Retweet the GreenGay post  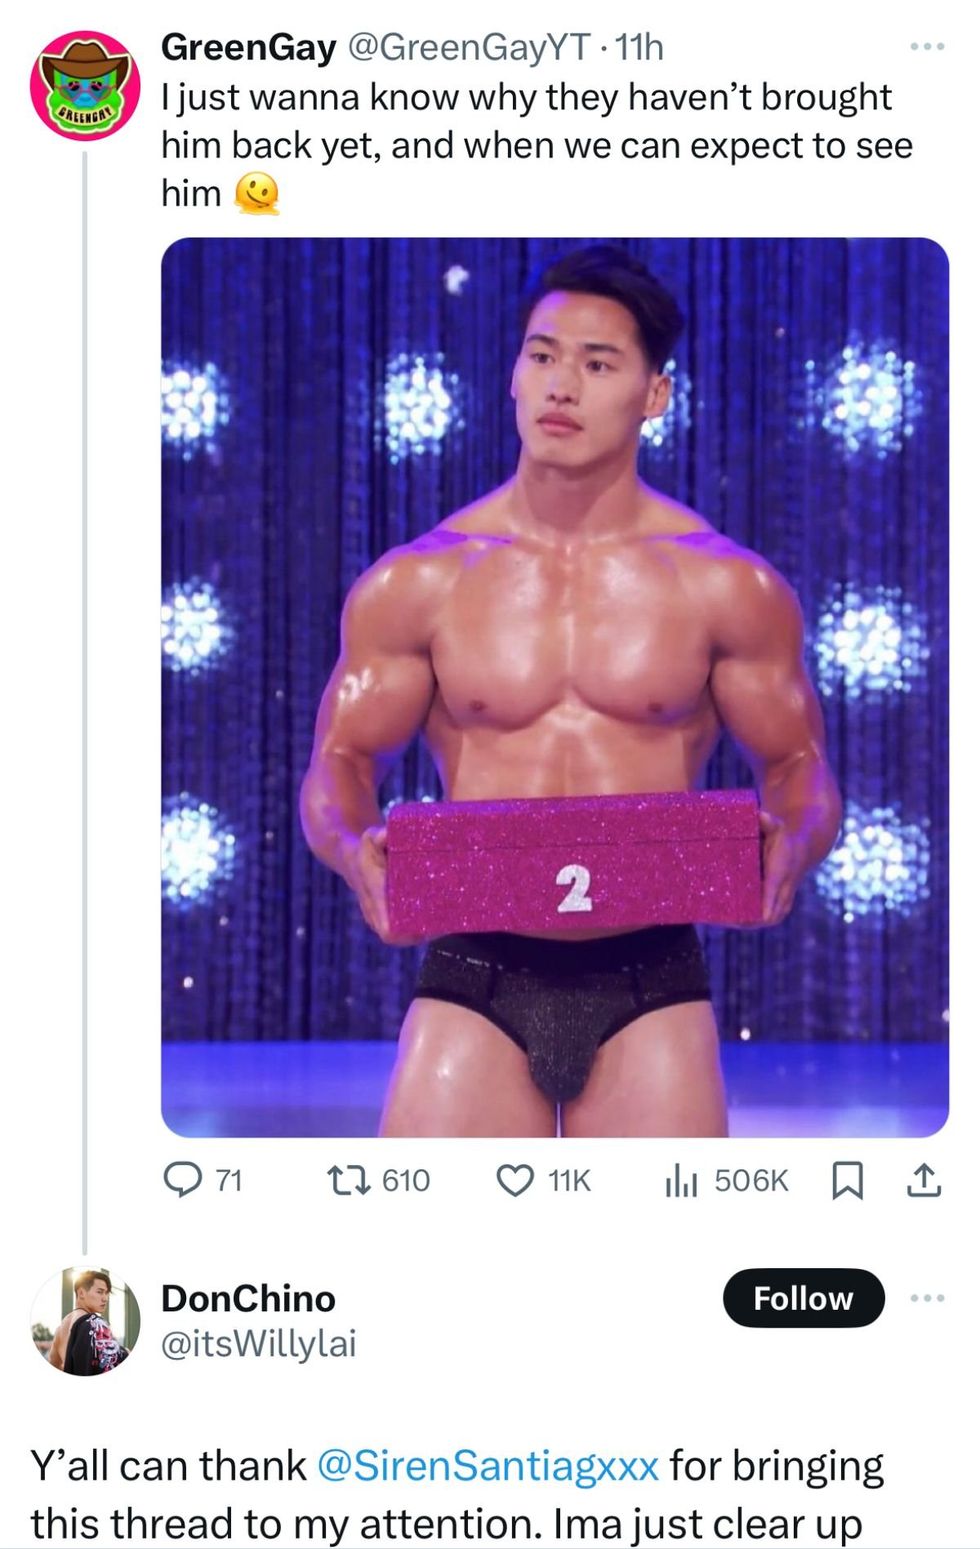(348, 1181)
